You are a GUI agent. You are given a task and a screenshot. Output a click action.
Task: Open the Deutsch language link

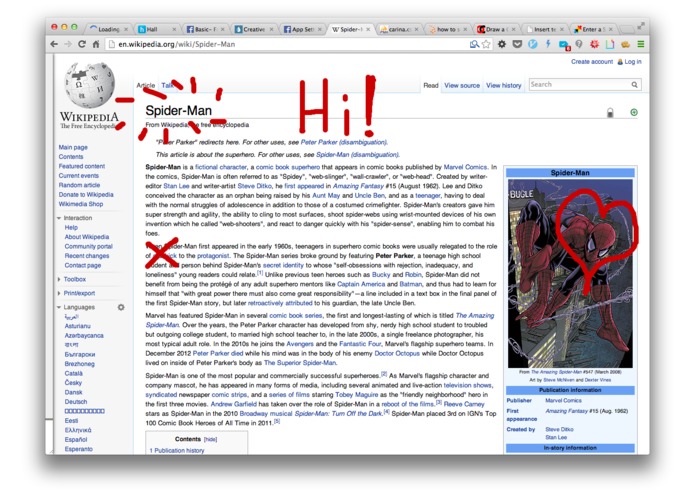click(x=76, y=401)
